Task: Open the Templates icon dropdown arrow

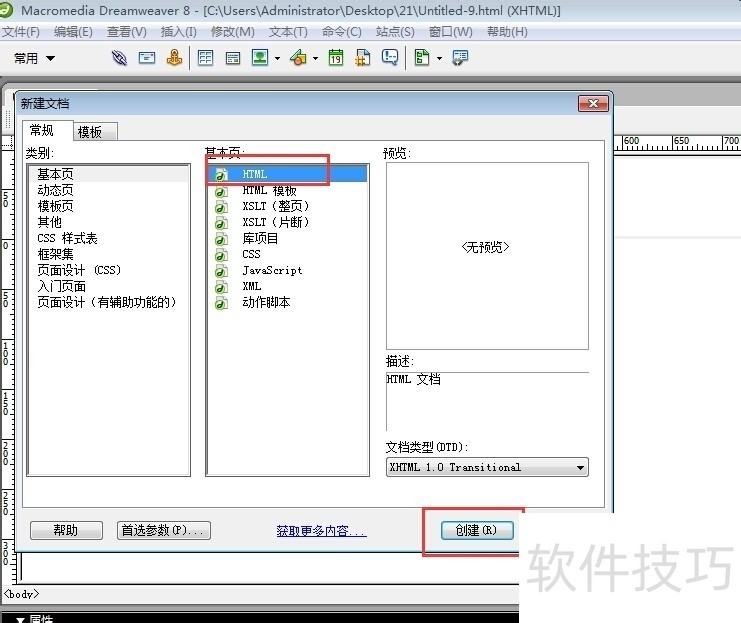Action: 439,59
